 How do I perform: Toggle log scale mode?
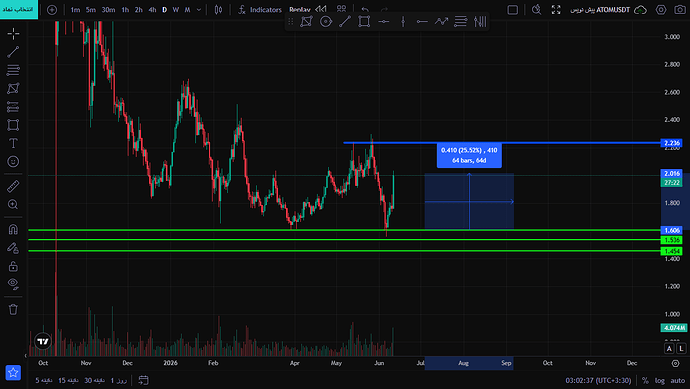click(x=660, y=380)
